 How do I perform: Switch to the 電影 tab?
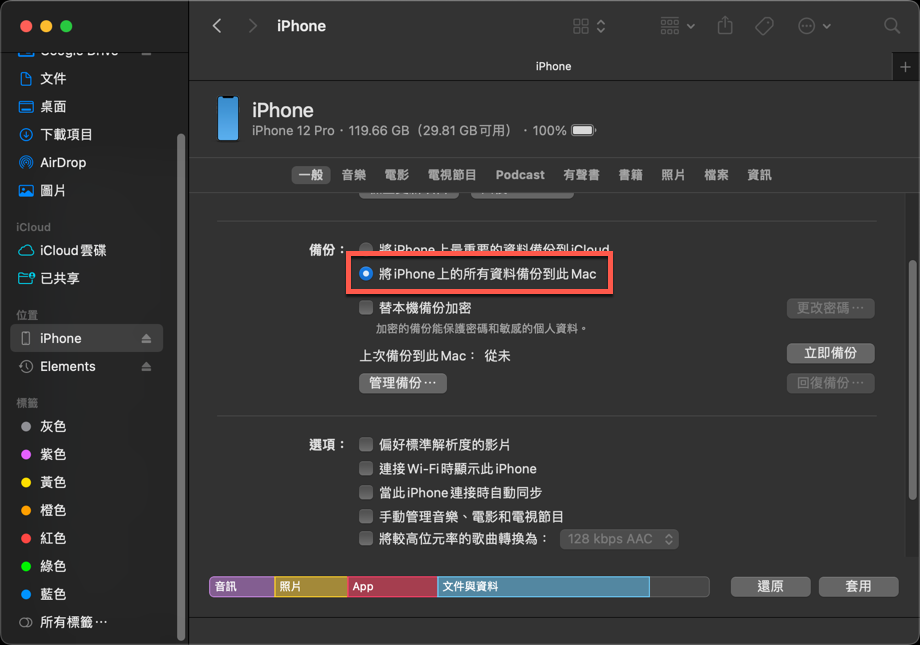click(397, 175)
